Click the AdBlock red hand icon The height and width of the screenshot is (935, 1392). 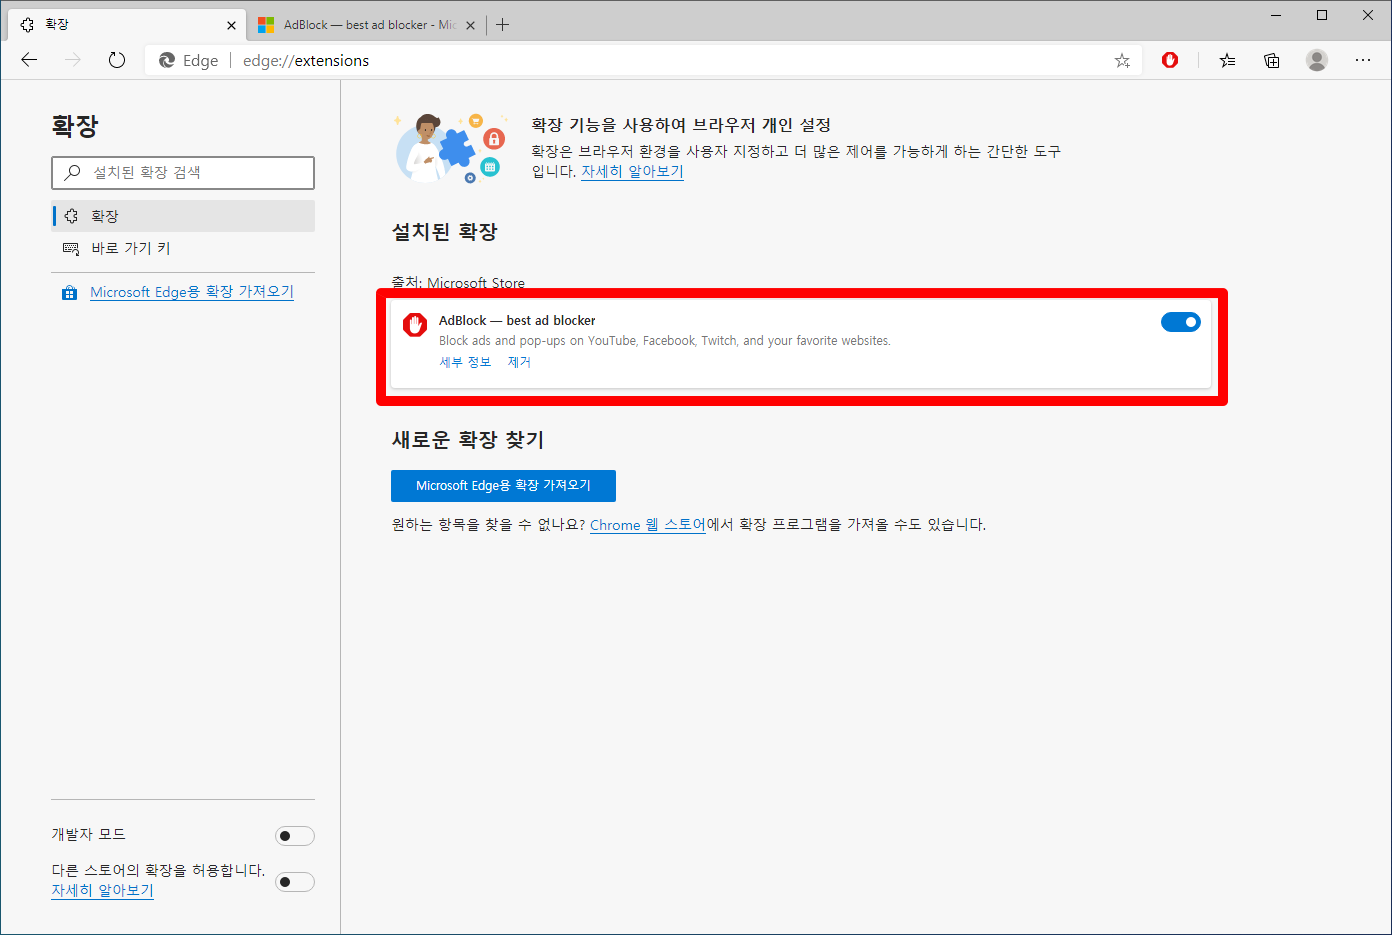pos(415,324)
